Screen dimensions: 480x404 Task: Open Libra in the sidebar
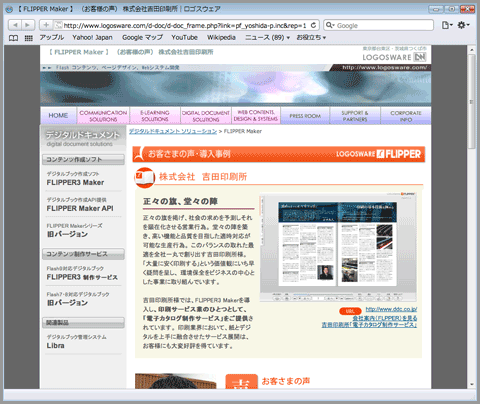55,346
